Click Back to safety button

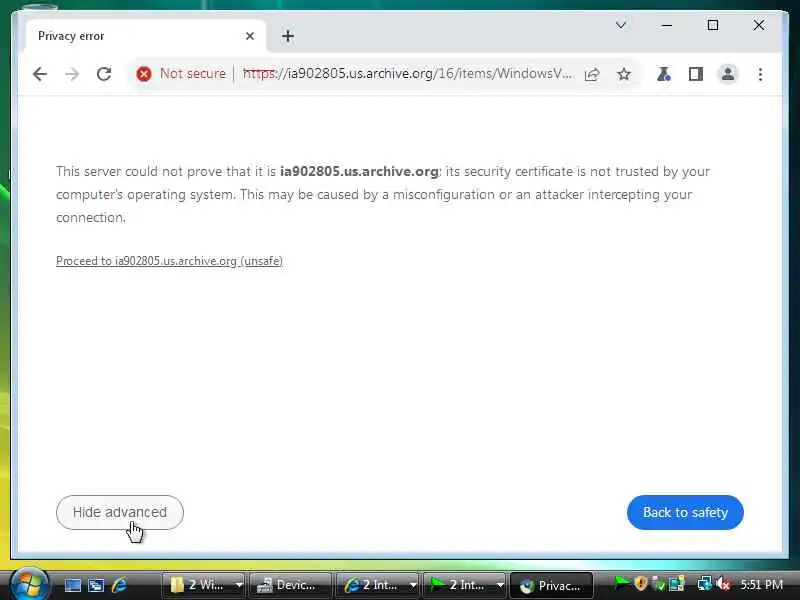(x=685, y=512)
